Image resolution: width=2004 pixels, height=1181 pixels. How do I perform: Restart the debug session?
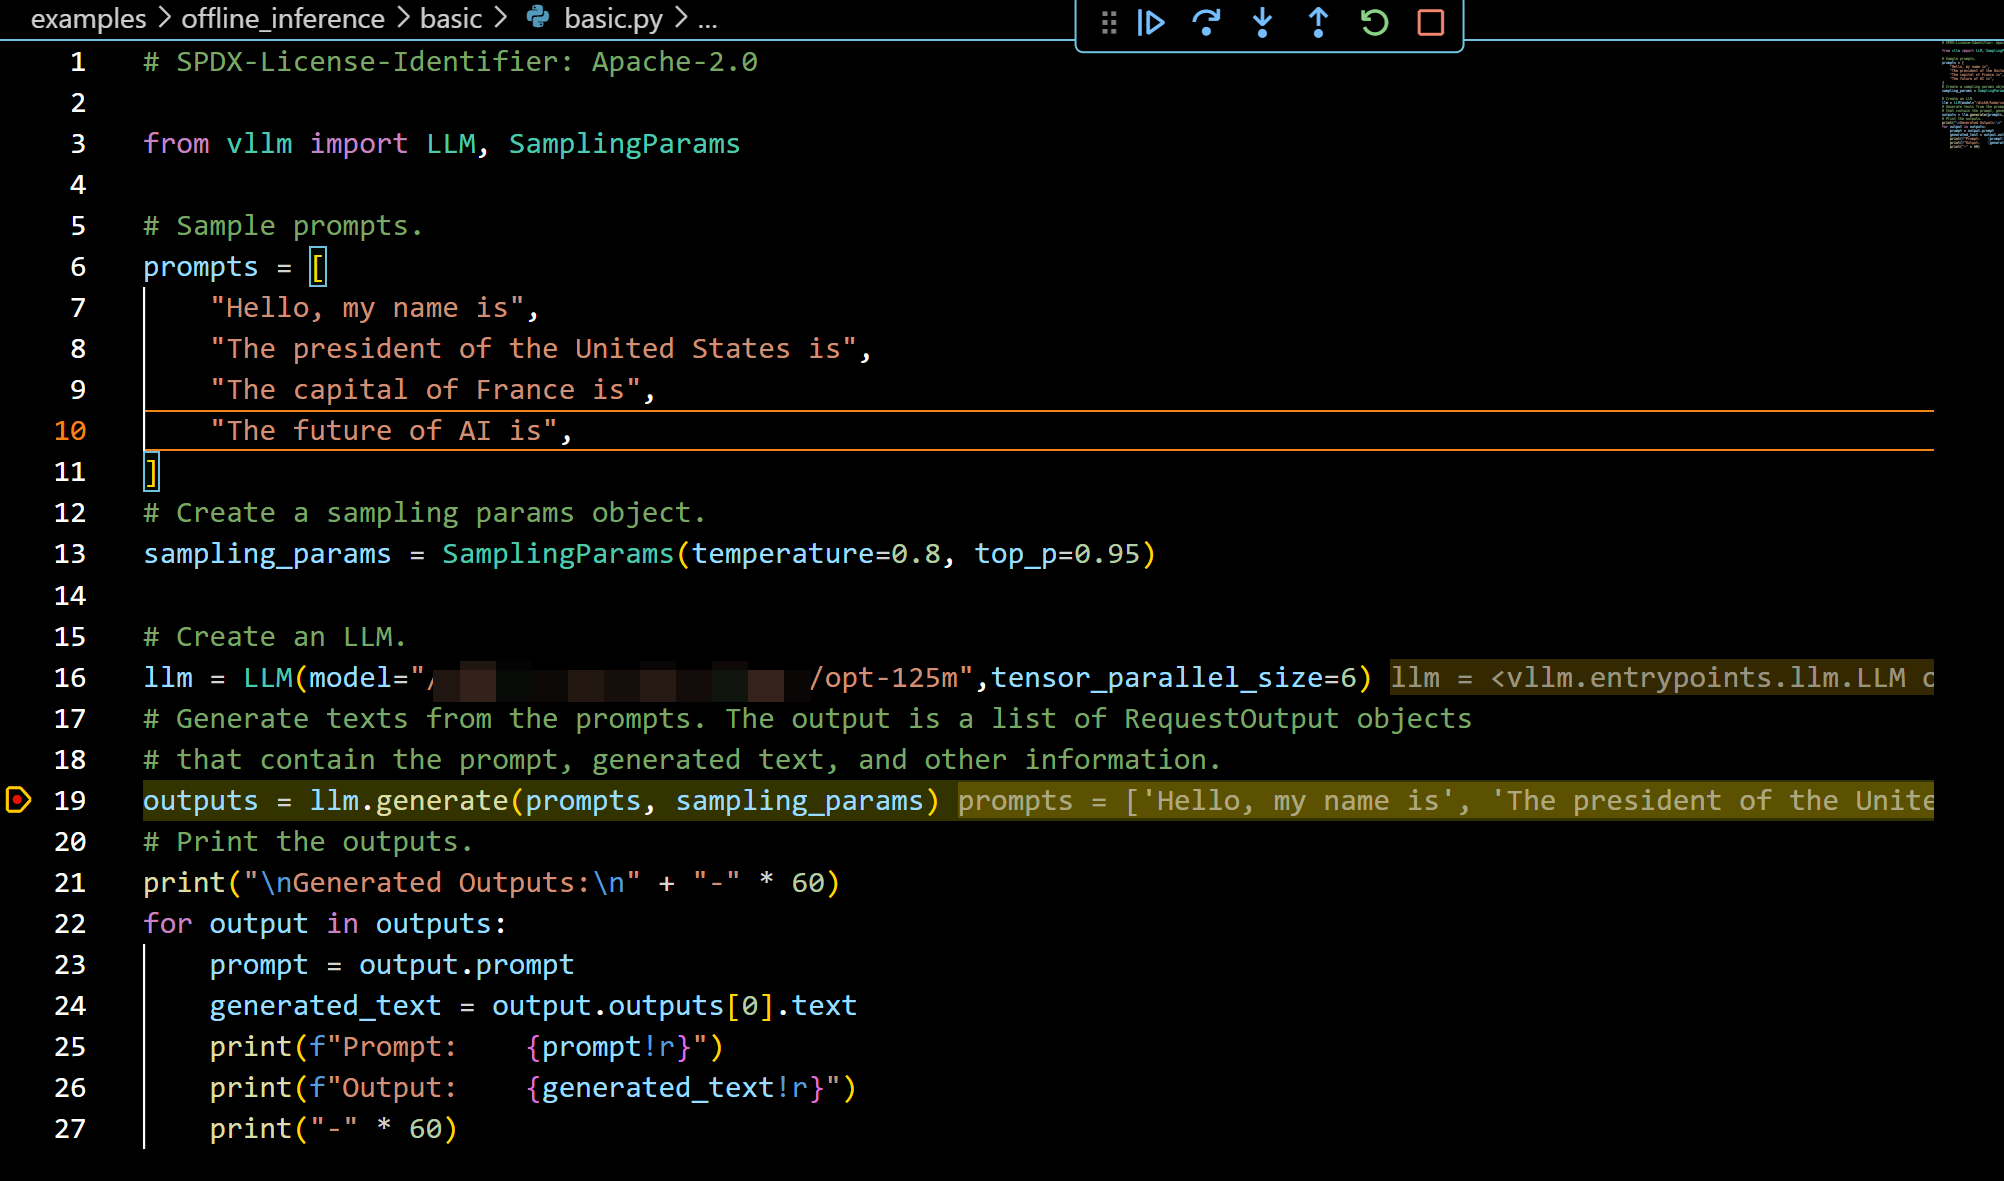click(1374, 22)
